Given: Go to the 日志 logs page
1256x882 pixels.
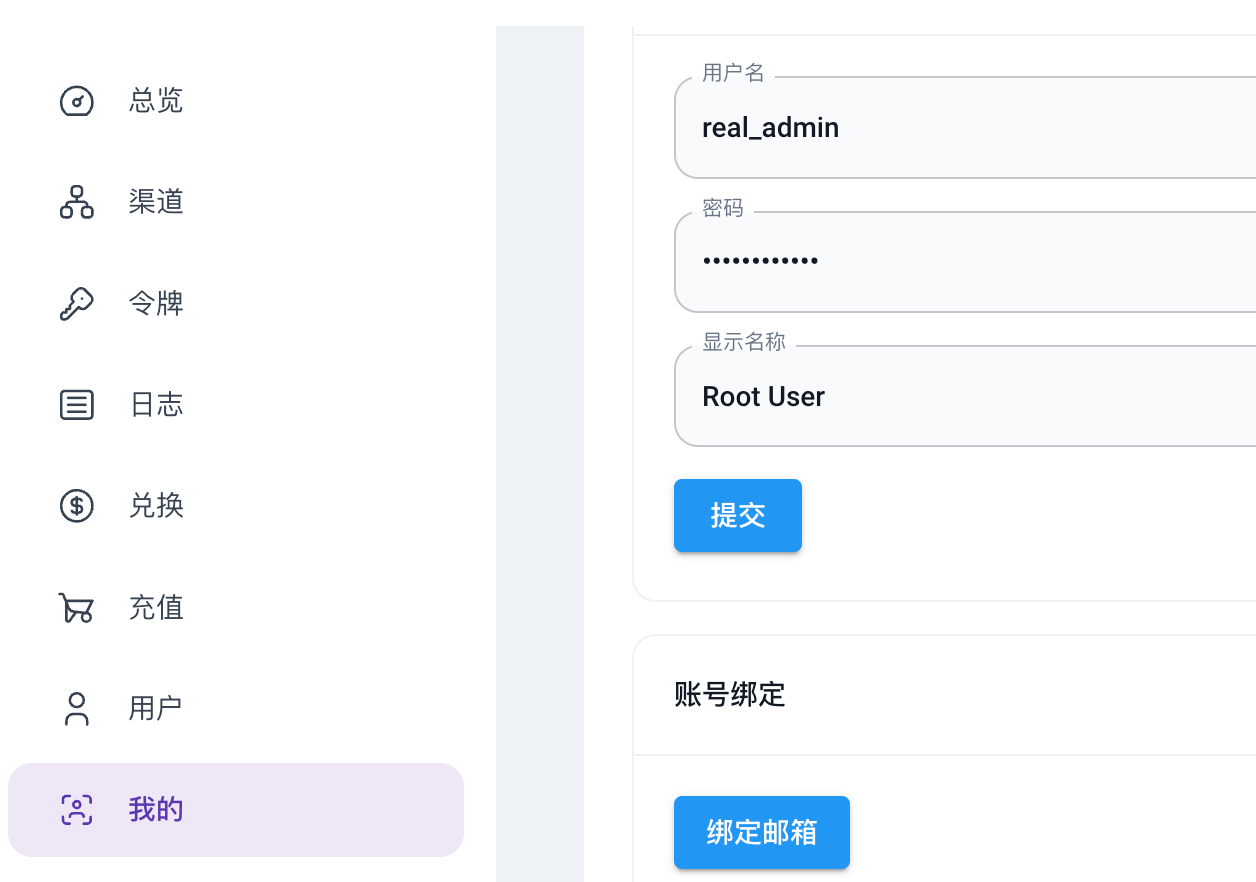Looking at the screenshot, I should click(156, 404).
